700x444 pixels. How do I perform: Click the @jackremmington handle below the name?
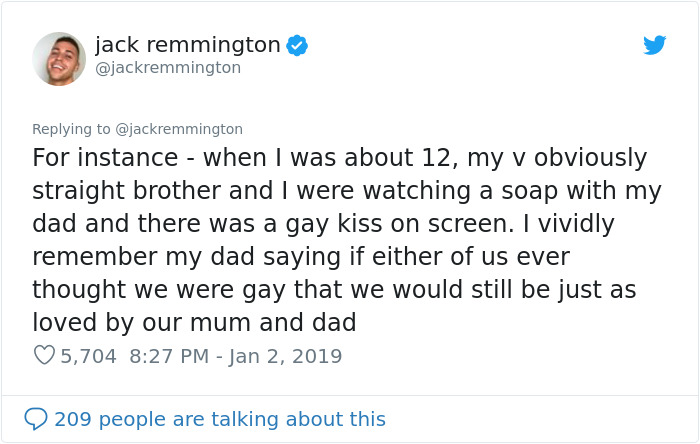click(168, 68)
